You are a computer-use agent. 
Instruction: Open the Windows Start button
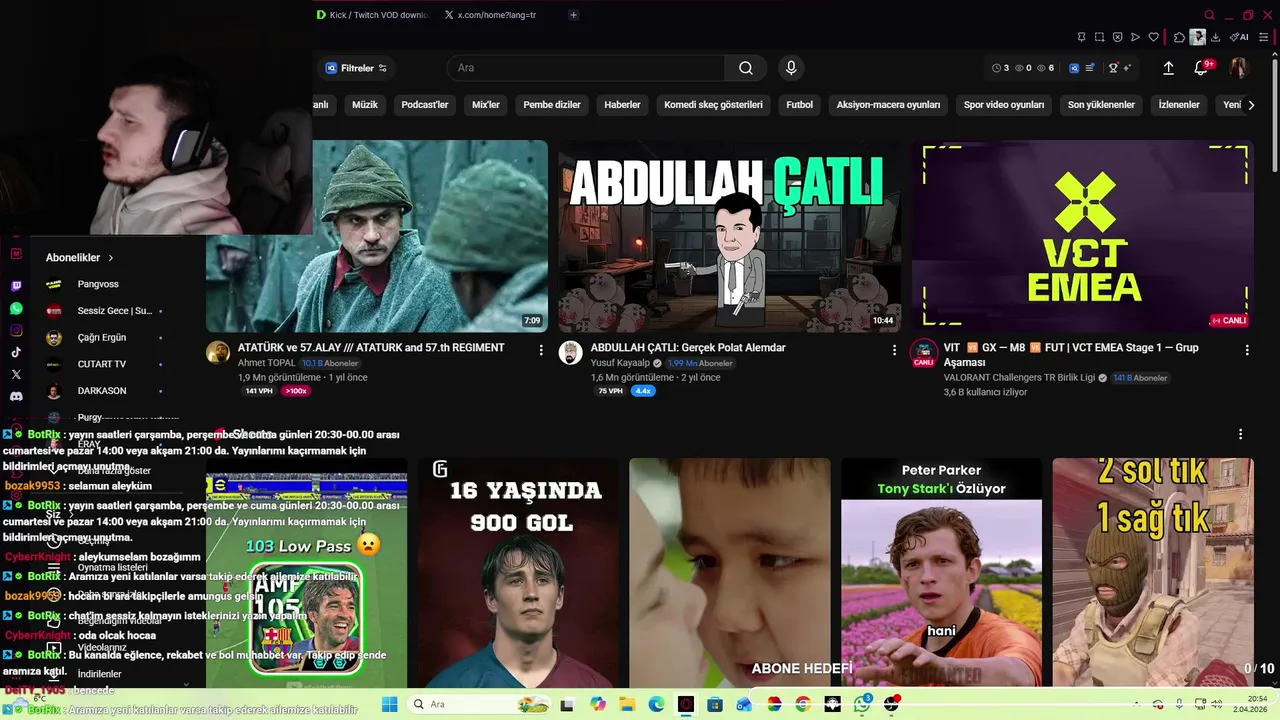pos(389,704)
